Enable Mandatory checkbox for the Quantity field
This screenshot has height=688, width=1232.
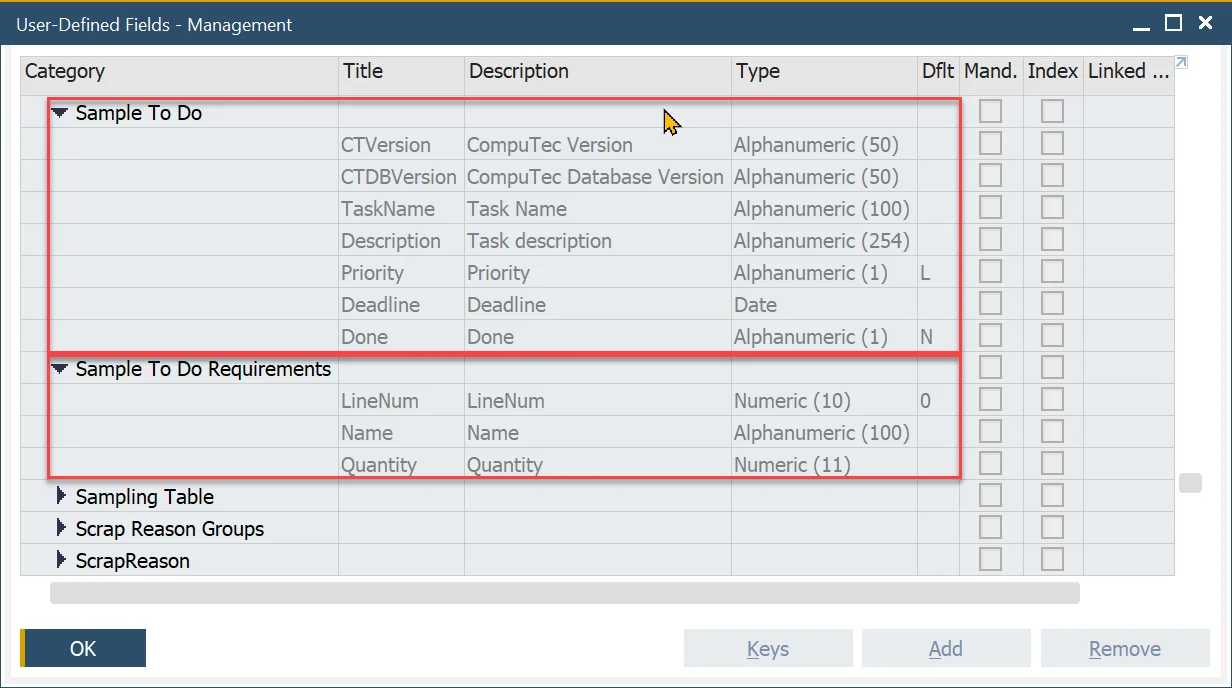click(x=990, y=465)
